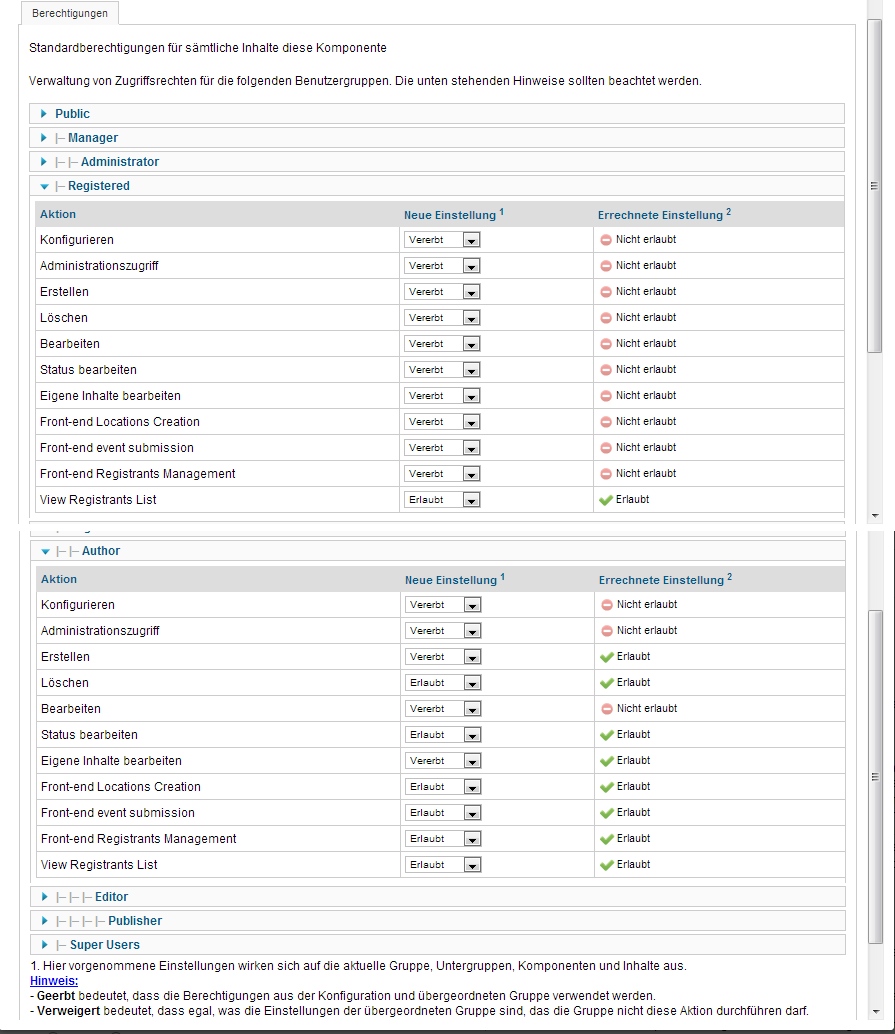This screenshot has height=1034, width=895.
Task: Click scroll down arrow of upper scrollbar
Action: [x=875, y=515]
